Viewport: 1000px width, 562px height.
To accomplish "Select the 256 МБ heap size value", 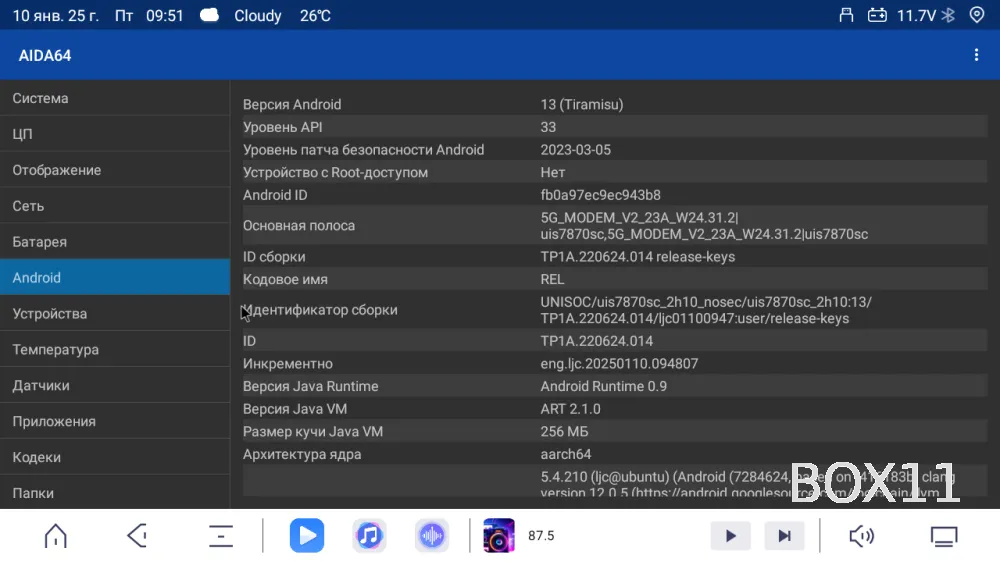I will (564, 432).
